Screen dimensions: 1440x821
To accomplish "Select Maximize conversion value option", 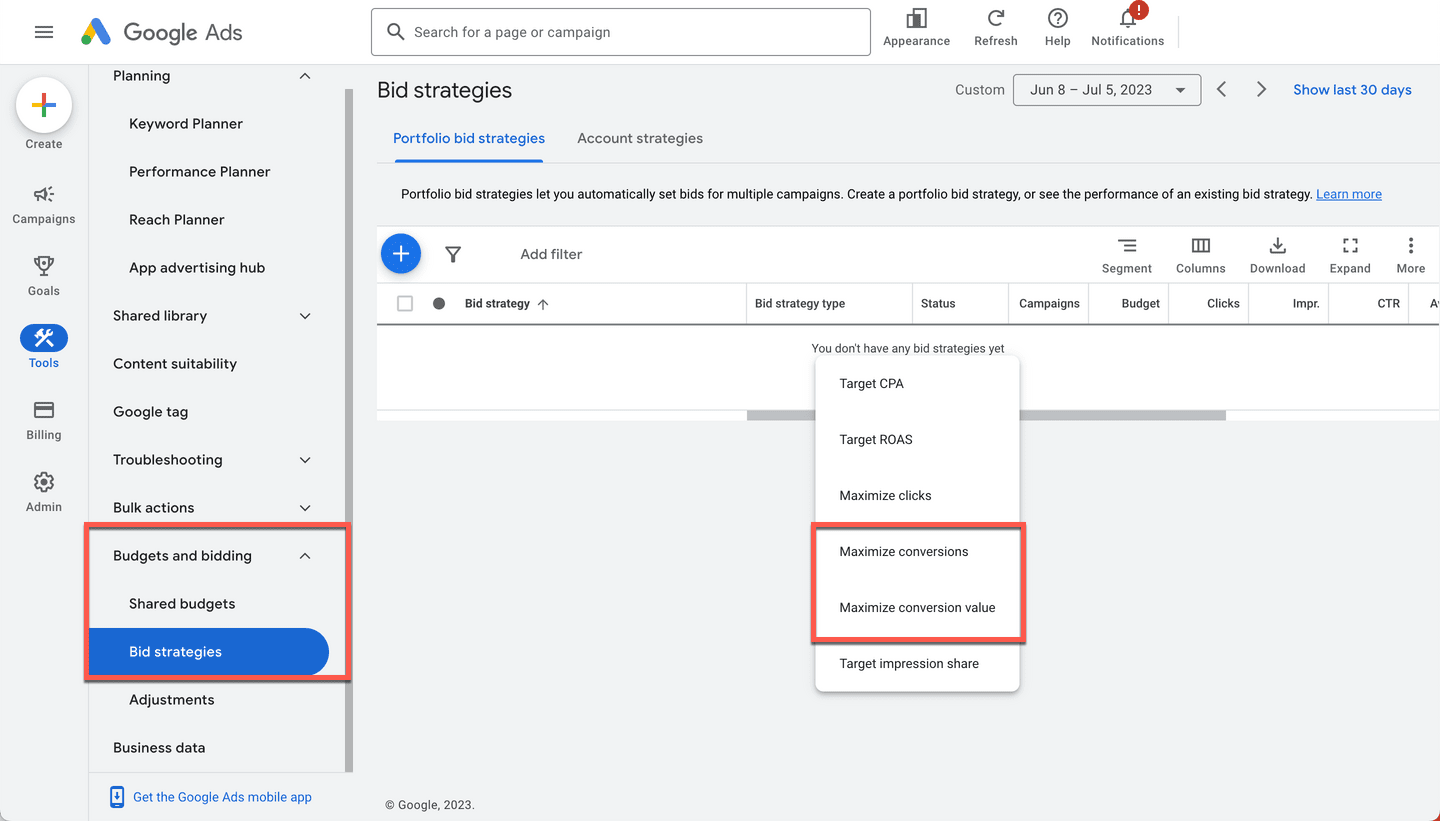I will tap(917, 608).
